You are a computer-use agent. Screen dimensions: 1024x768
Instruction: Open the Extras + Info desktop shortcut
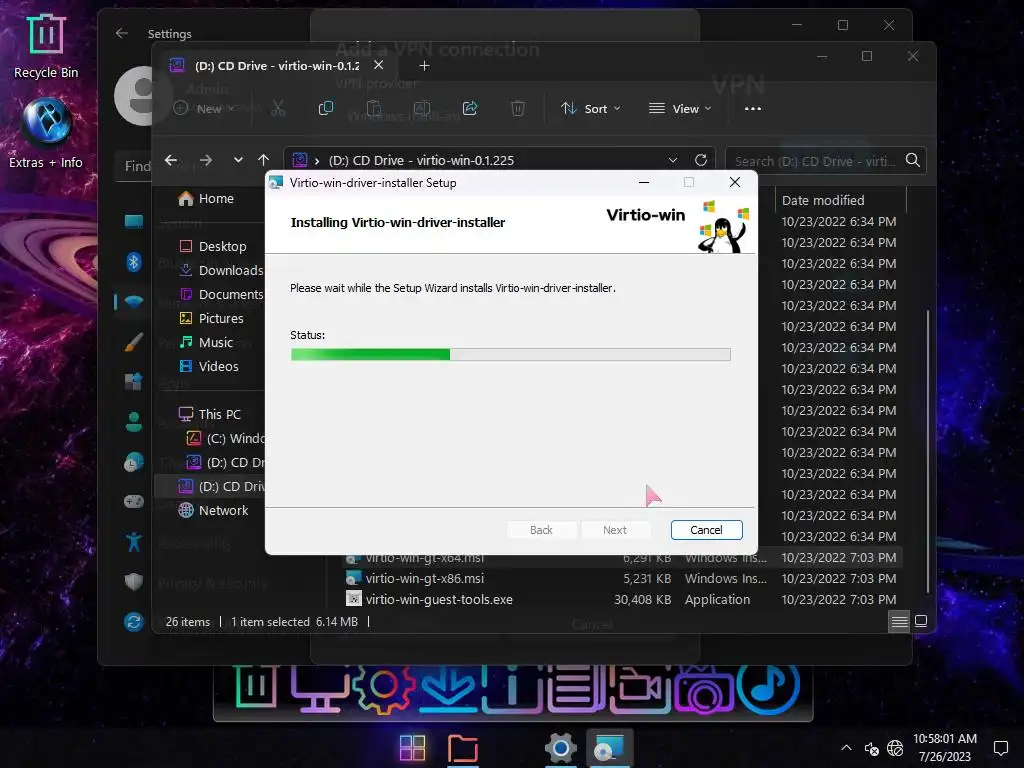(46, 134)
